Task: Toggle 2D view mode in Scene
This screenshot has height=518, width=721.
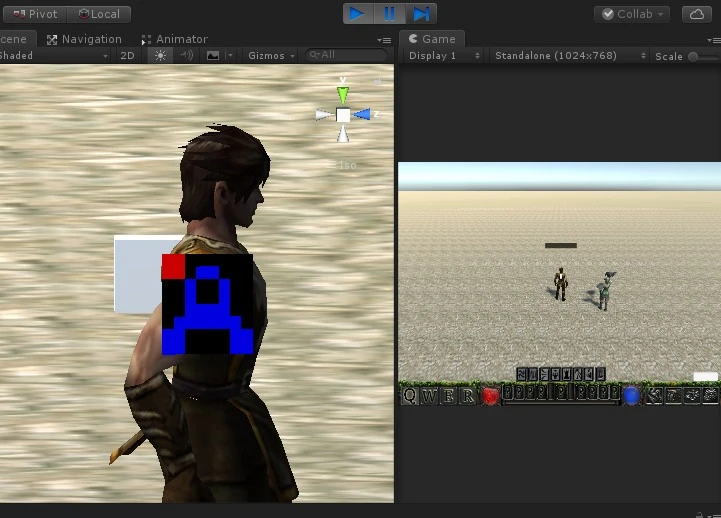Action: coord(127,56)
